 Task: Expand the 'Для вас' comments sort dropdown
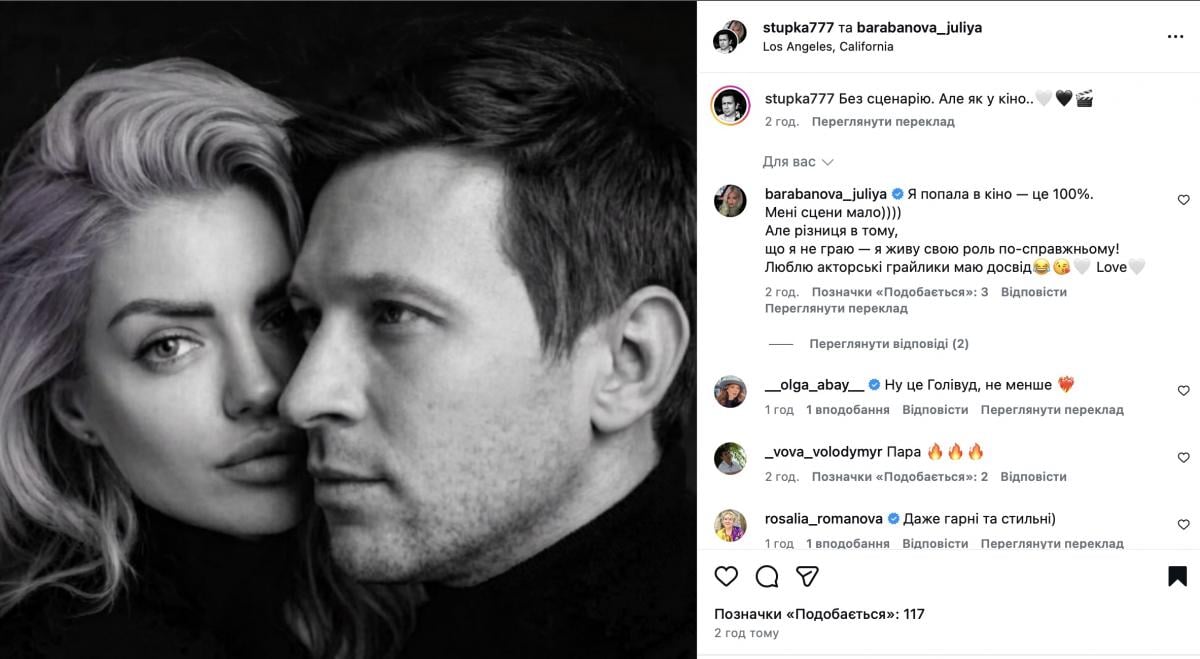click(x=798, y=162)
